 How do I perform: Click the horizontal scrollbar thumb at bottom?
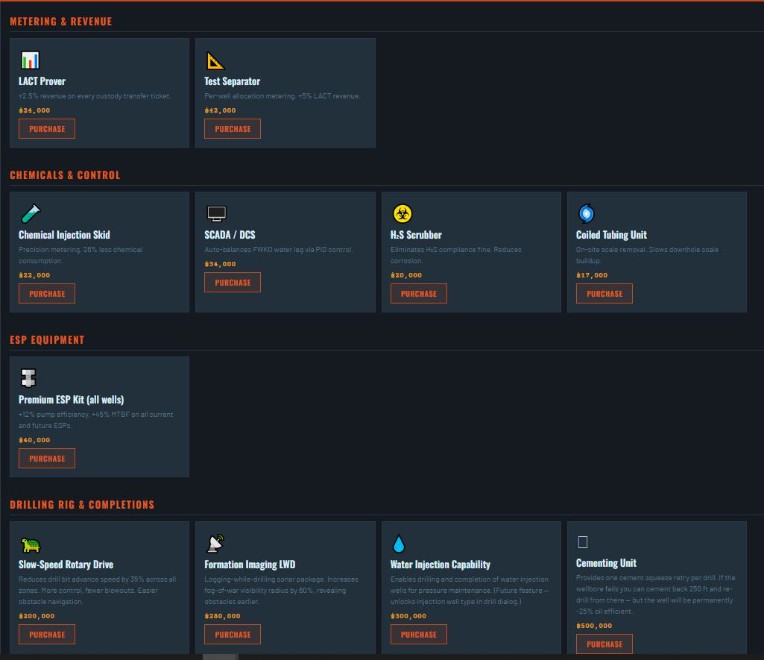pos(220,657)
